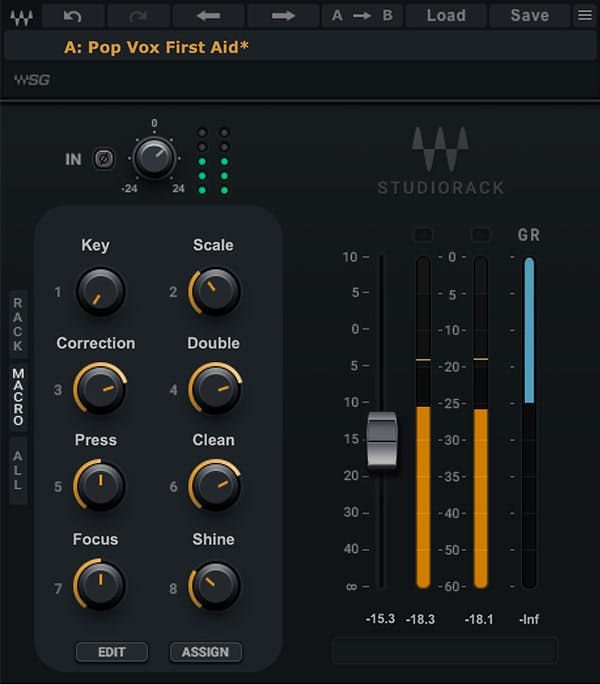Screen dimensions: 600x684
Task: Click the redo arrow icon
Action: [x=137, y=15]
